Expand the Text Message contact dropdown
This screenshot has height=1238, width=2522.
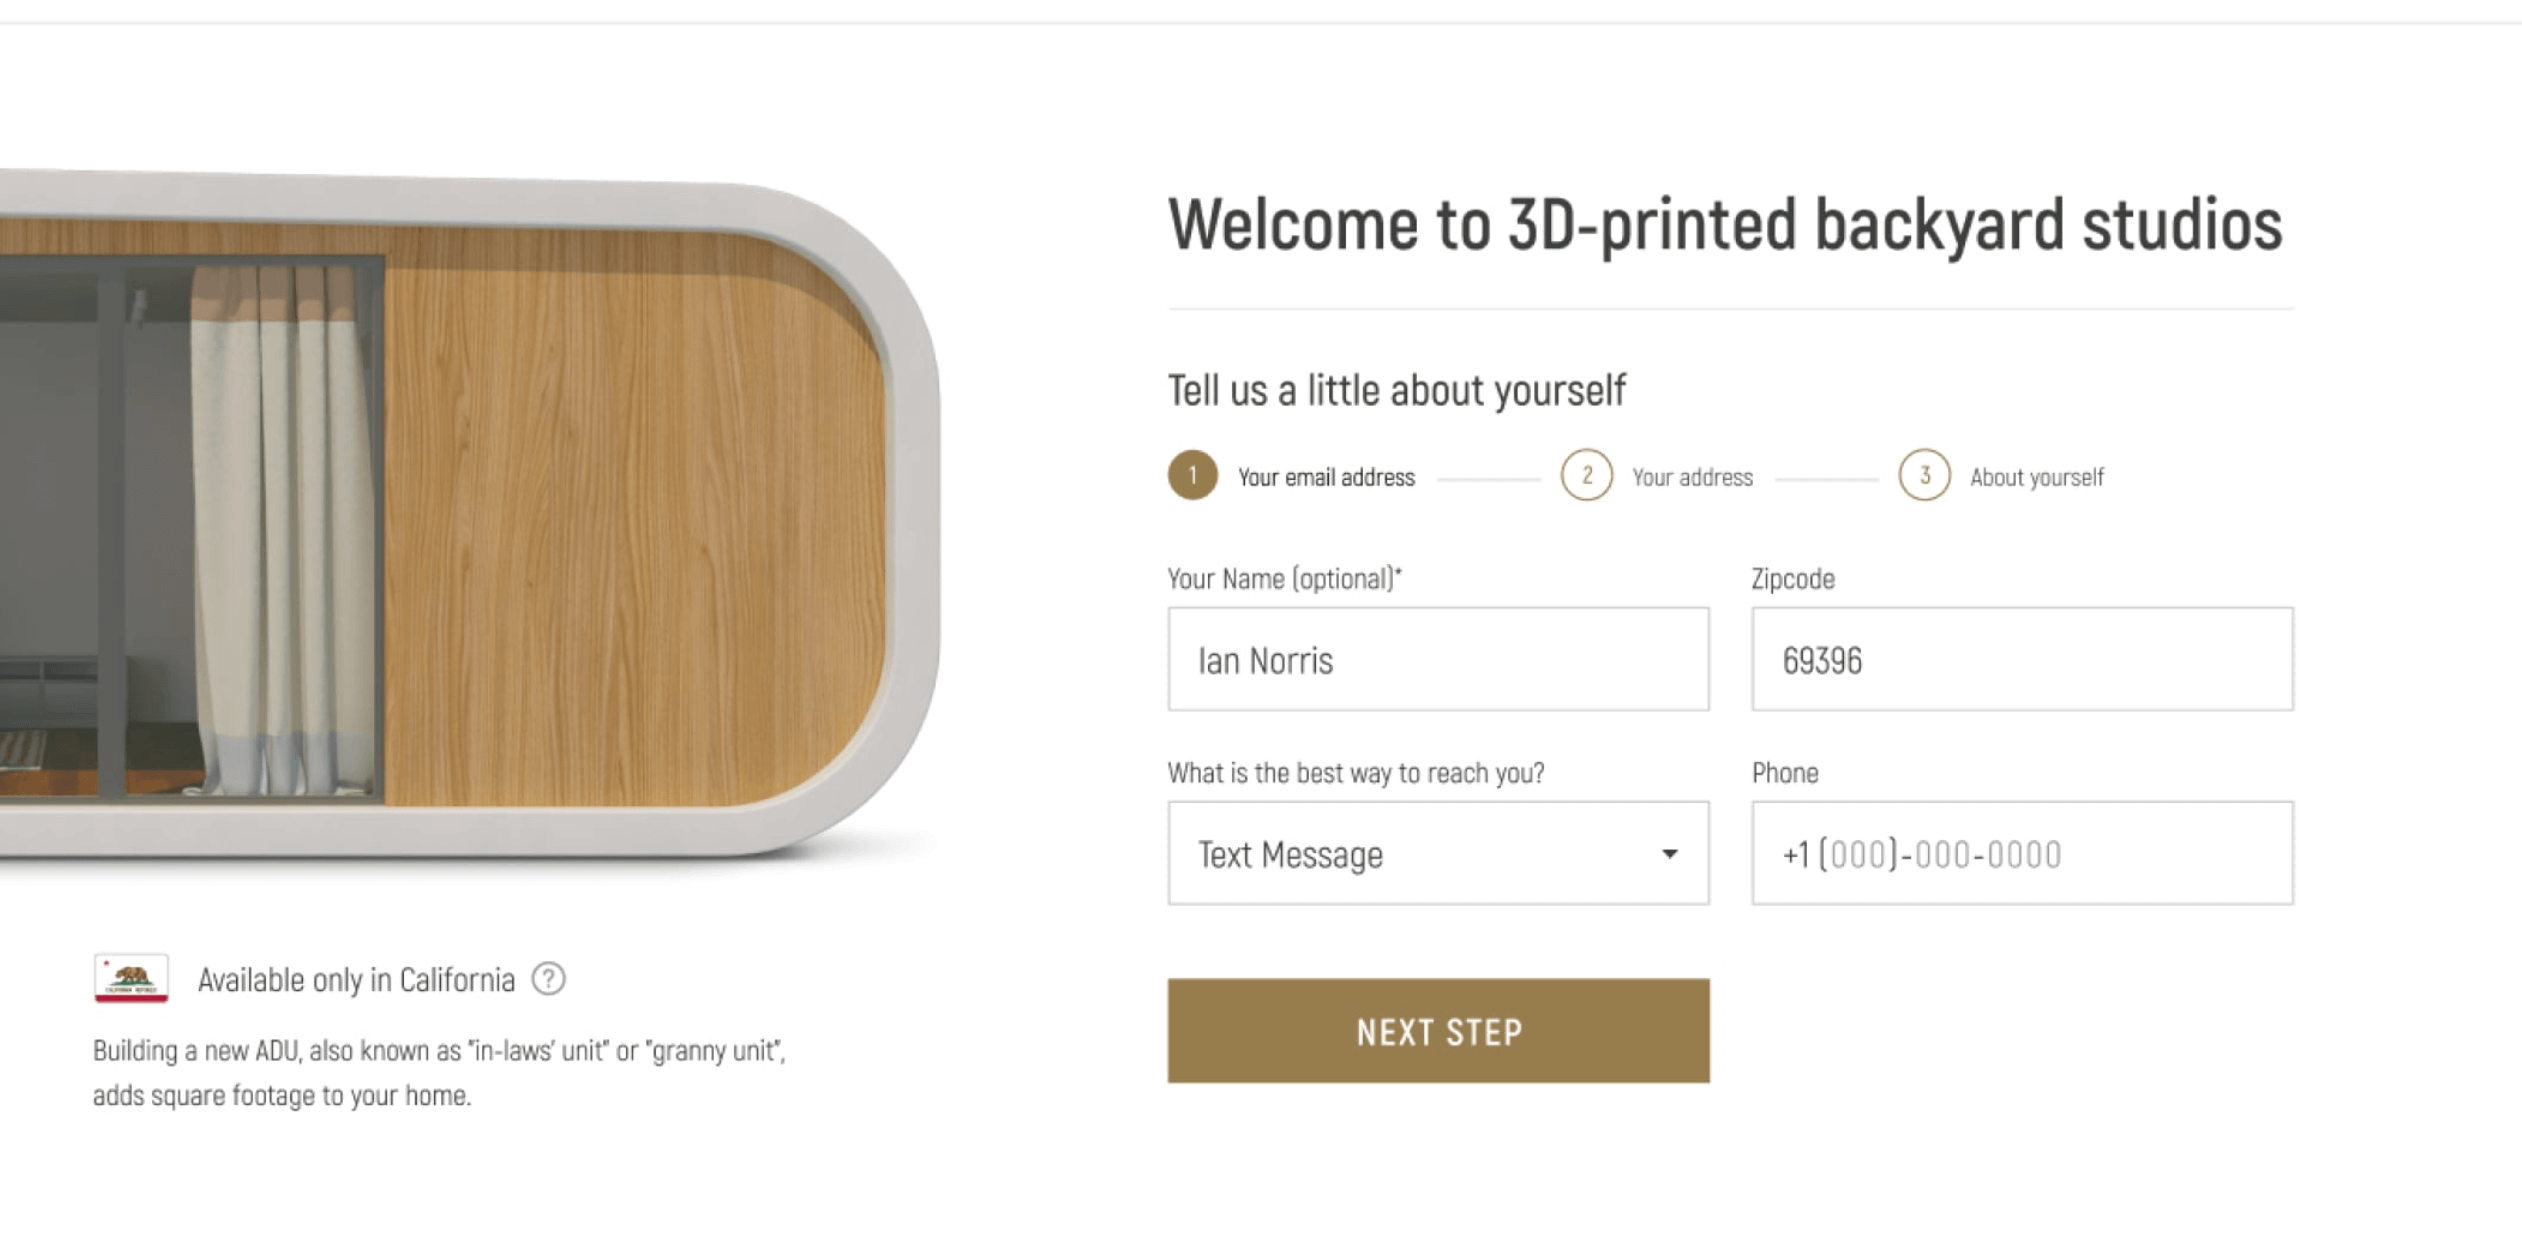tap(1438, 854)
